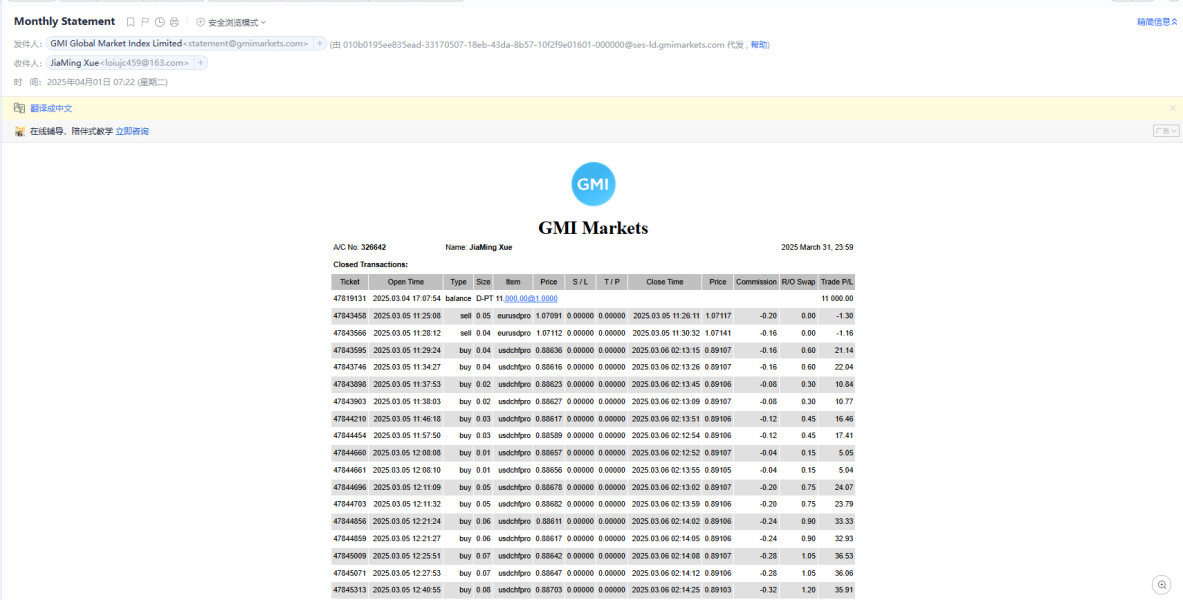Click the Commission column header
Image resolution: width=1183 pixels, height=600 pixels.
pyautogui.click(x=756, y=282)
